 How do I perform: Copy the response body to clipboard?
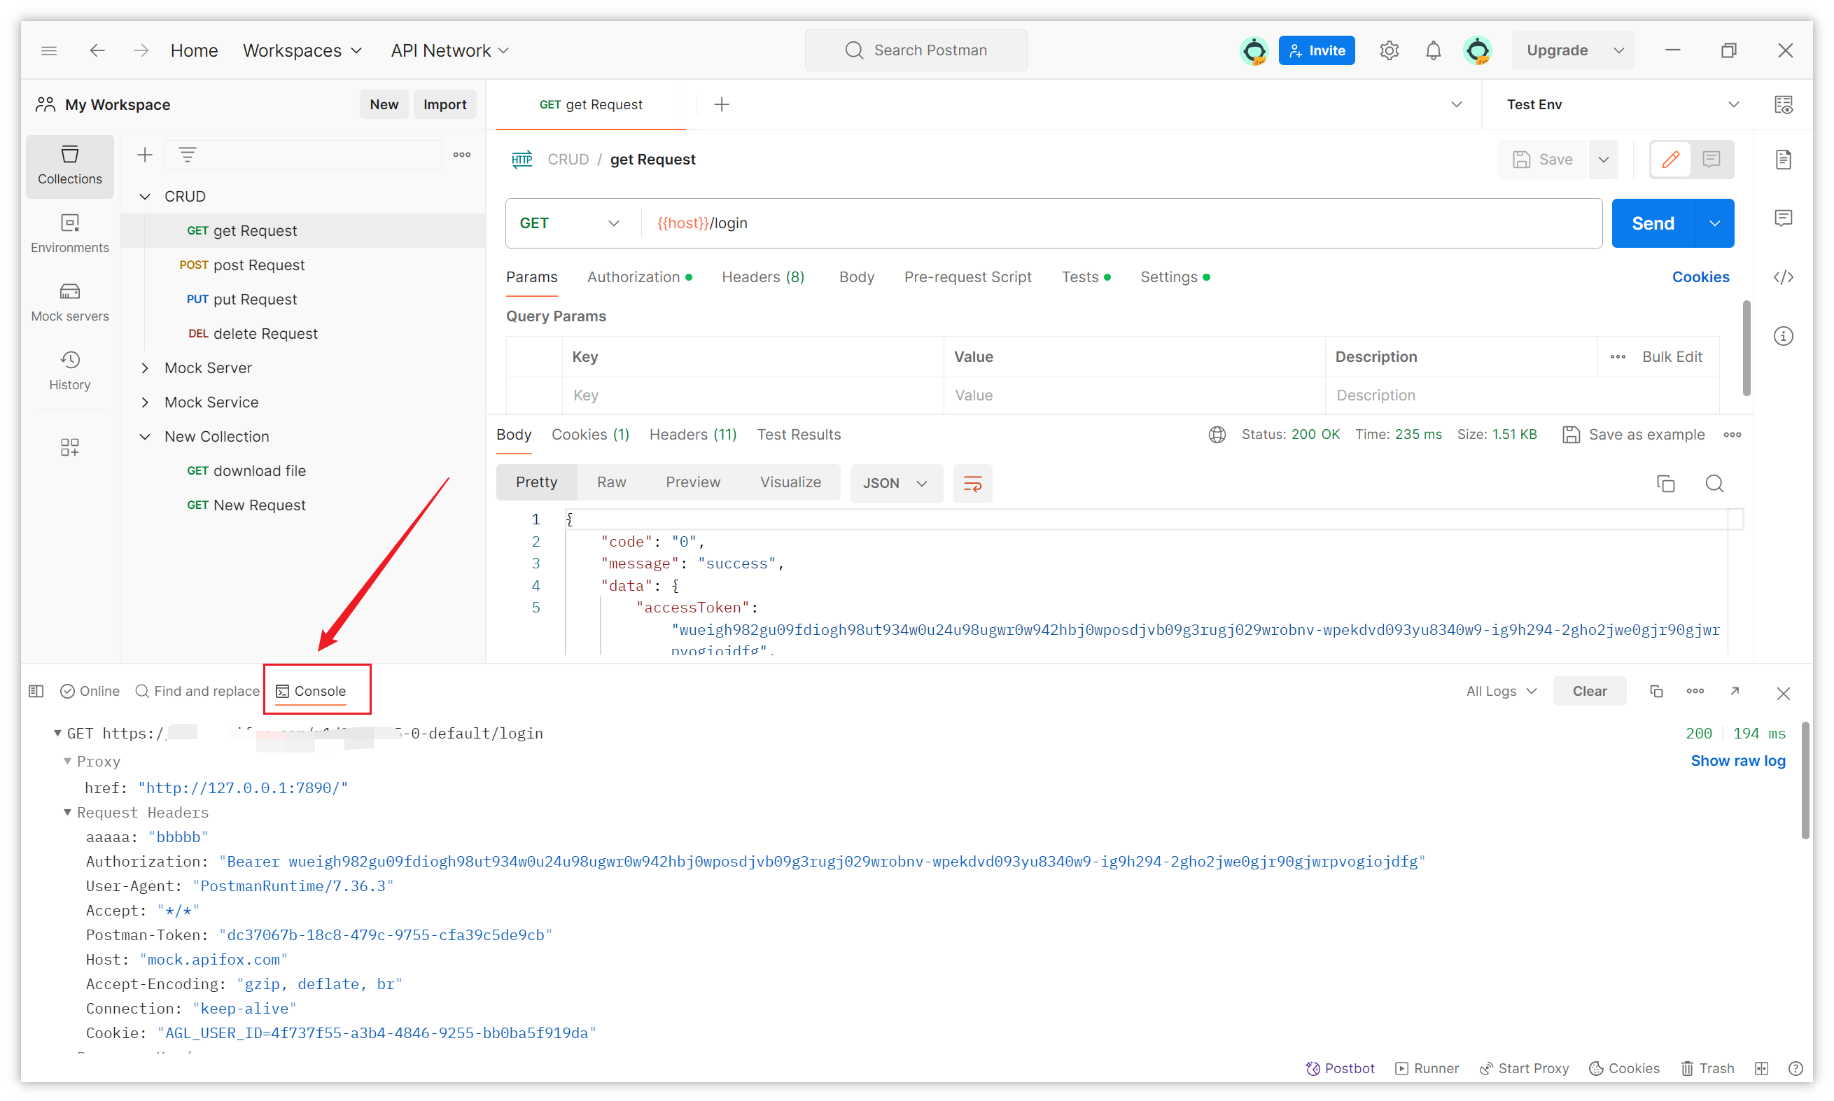pos(1666,483)
